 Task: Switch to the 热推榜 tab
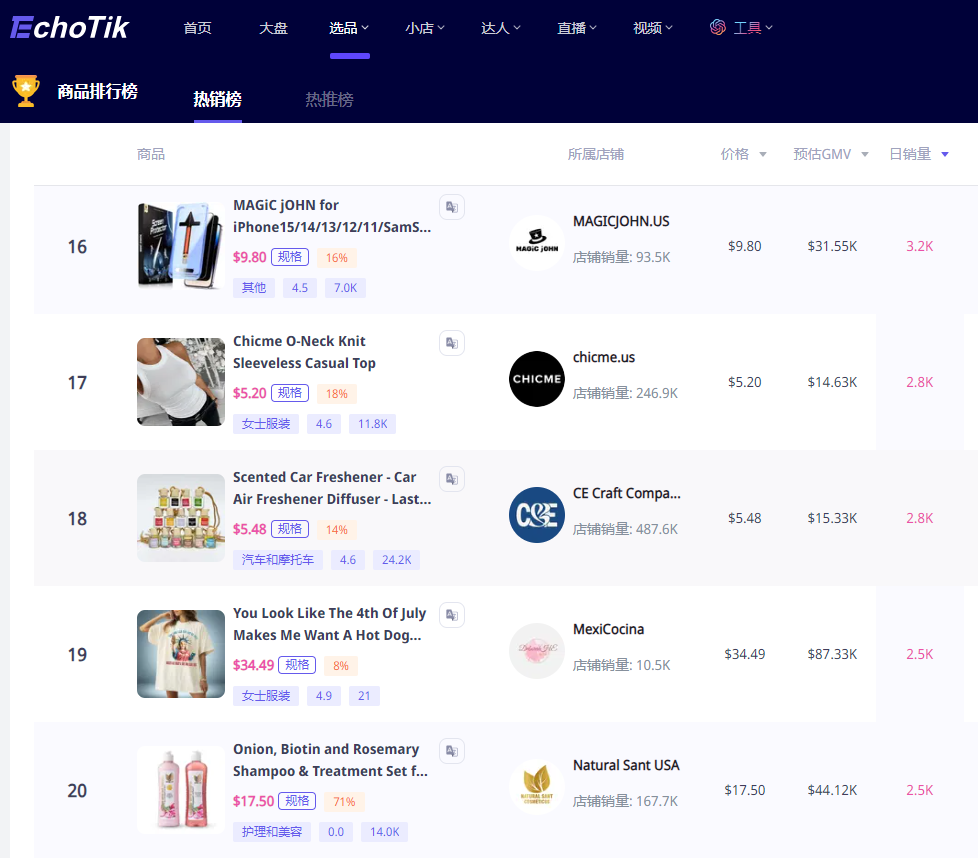tap(329, 101)
